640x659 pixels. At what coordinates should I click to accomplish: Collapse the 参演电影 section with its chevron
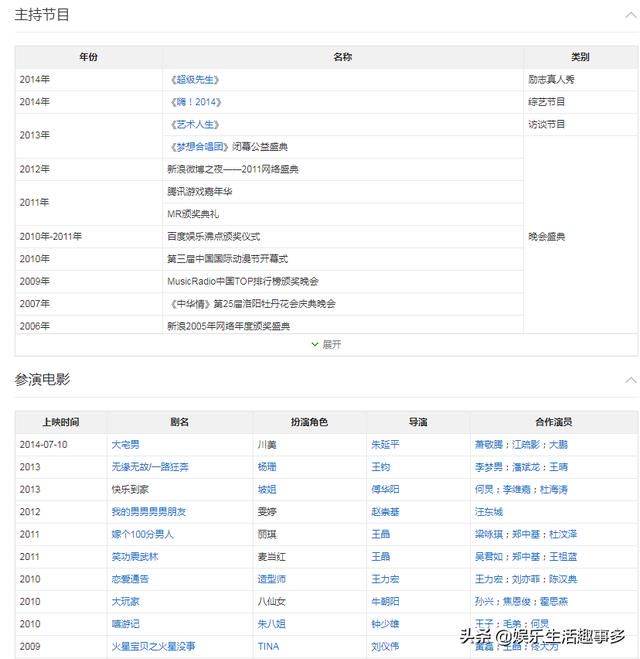(x=630, y=380)
